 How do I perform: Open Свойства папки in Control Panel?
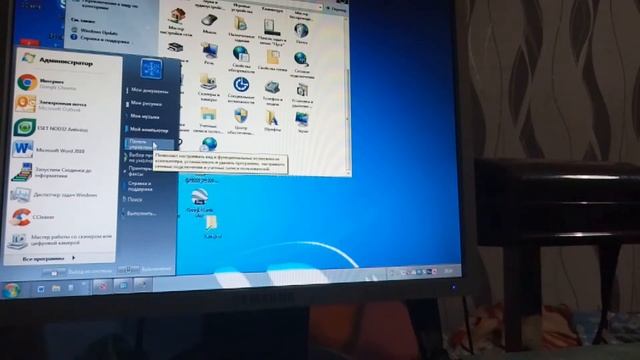click(272, 60)
